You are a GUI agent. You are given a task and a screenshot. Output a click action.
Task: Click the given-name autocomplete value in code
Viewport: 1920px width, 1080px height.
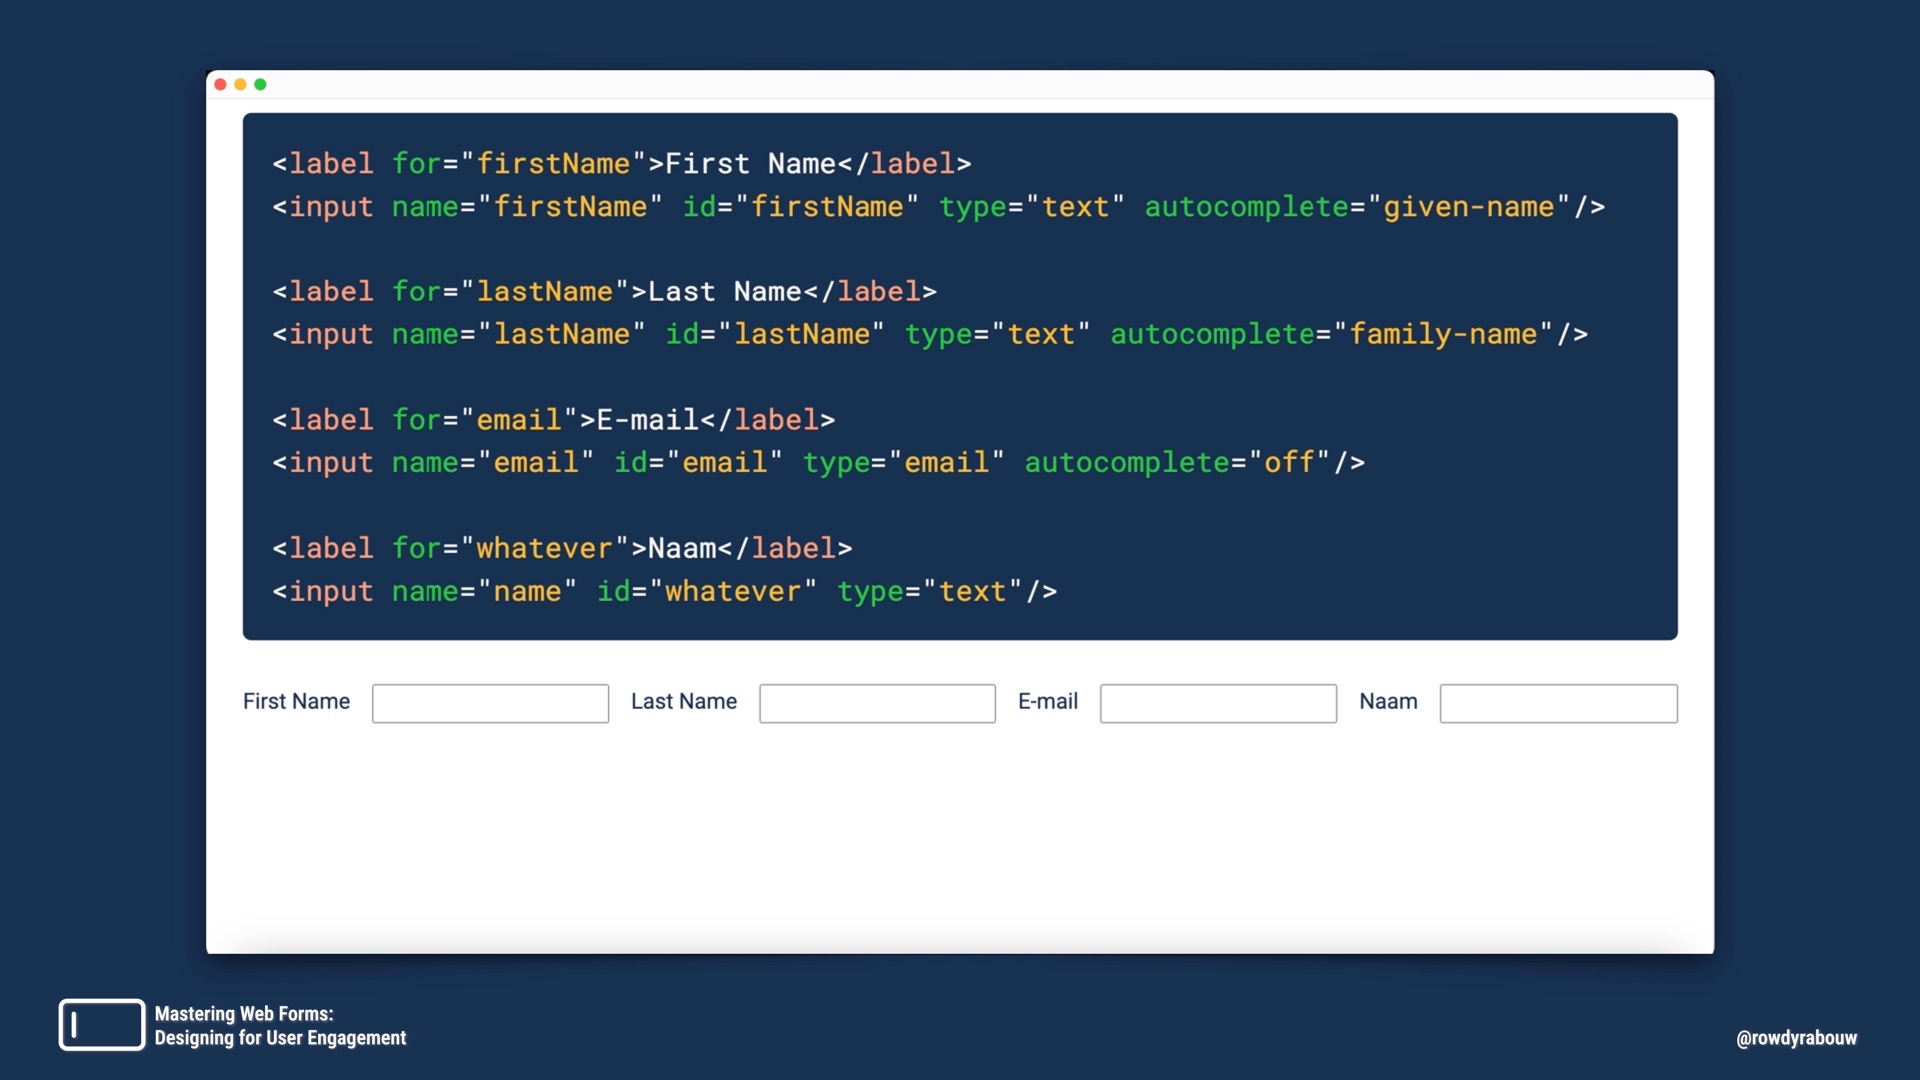tap(1468, 207)
